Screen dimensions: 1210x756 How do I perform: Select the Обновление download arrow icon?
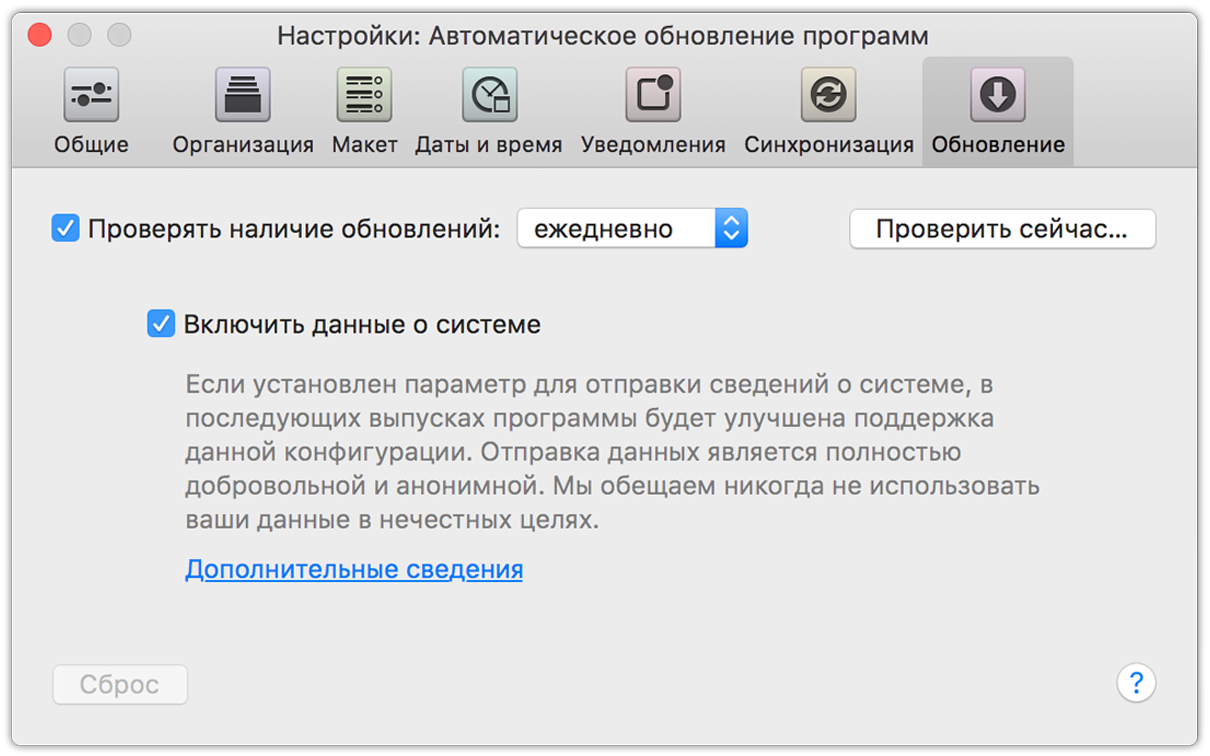click(998, 95)
